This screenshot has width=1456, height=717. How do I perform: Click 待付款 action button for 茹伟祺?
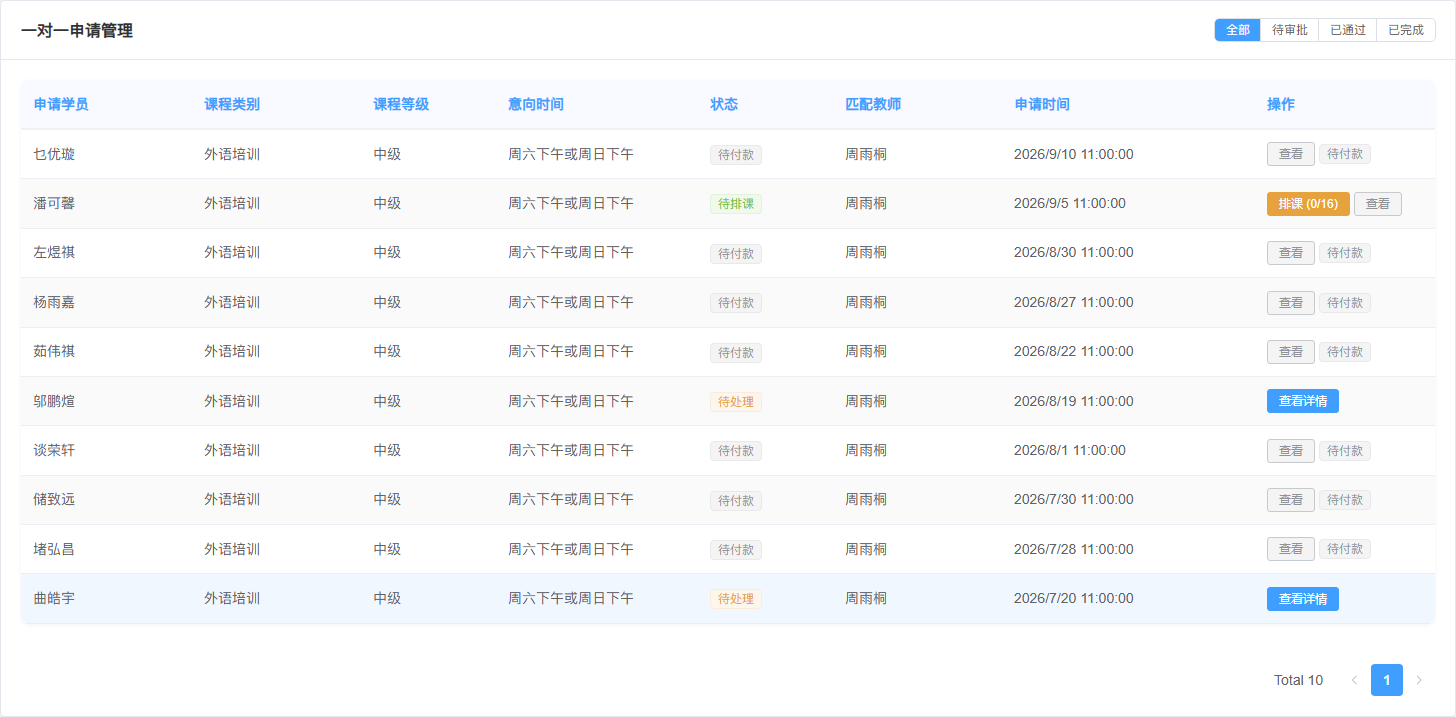tap(1345, 352)
